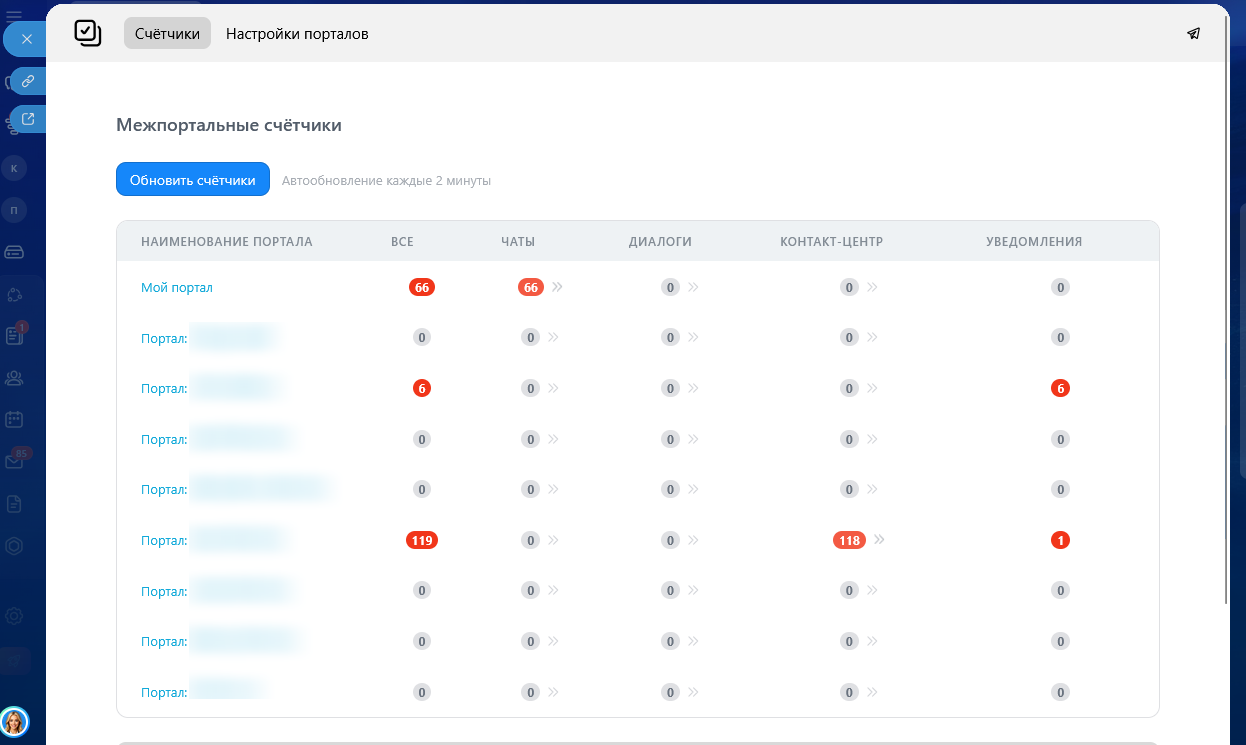Screen dimensions: 1246x745
Task: Click the red 119 all-counter badge
Action: (422, 541)
